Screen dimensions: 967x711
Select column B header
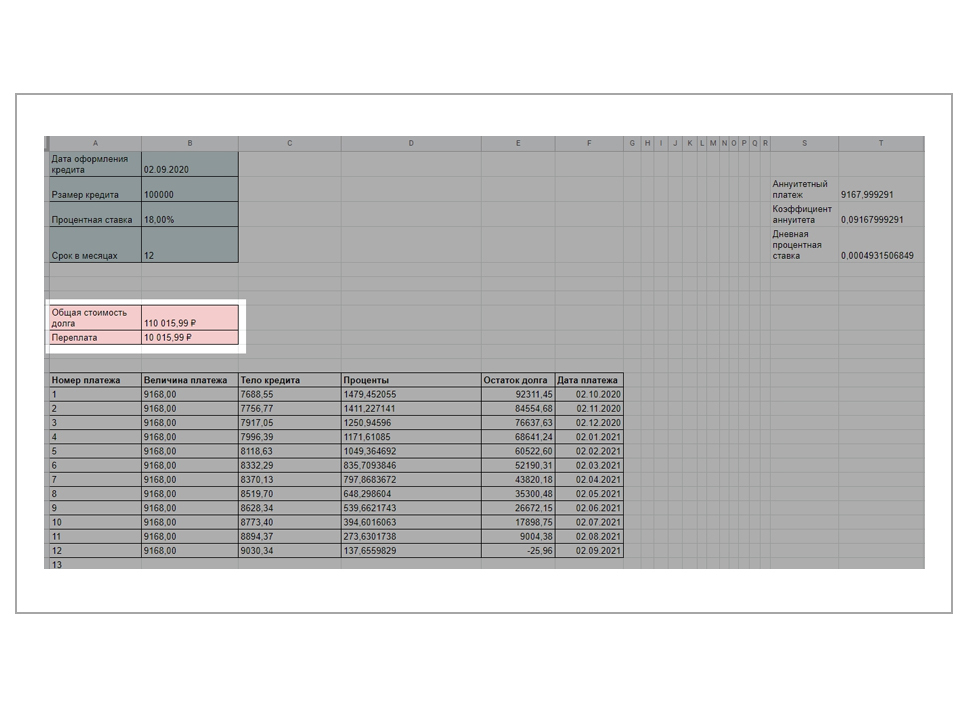(x=190, y=143)
